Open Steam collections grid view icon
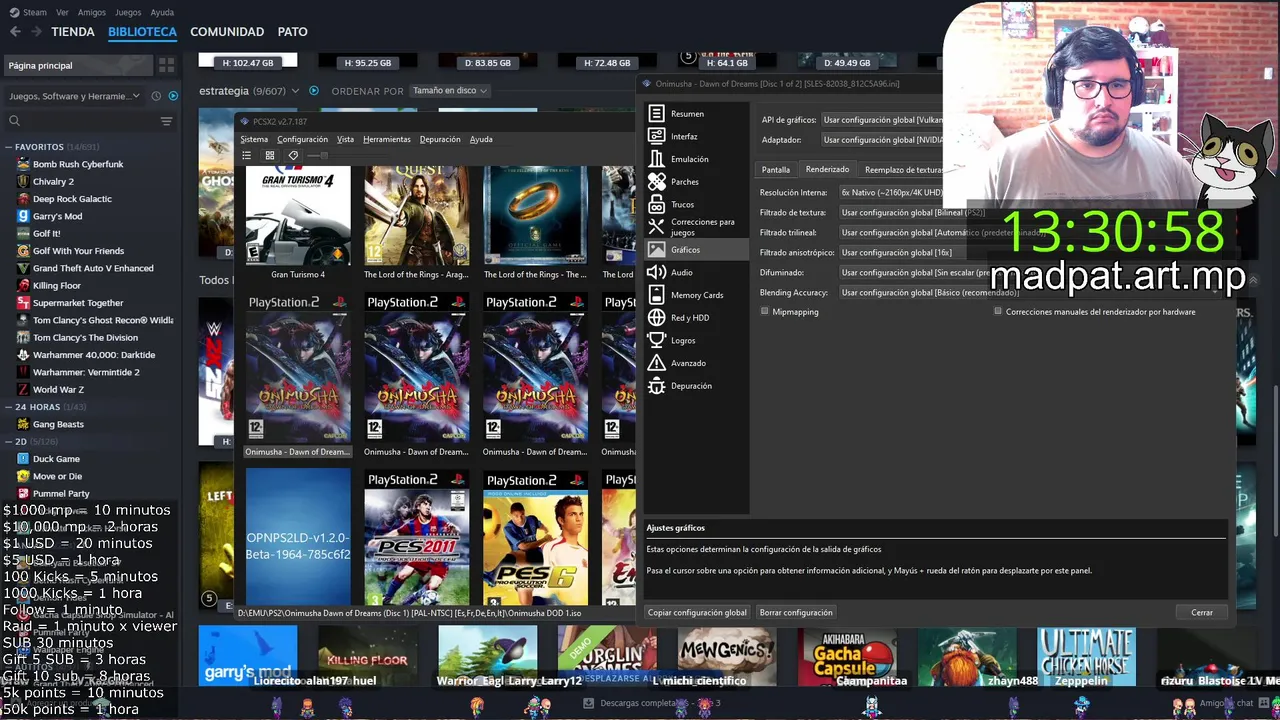The image size is (1280, 720). click(166, 65)
